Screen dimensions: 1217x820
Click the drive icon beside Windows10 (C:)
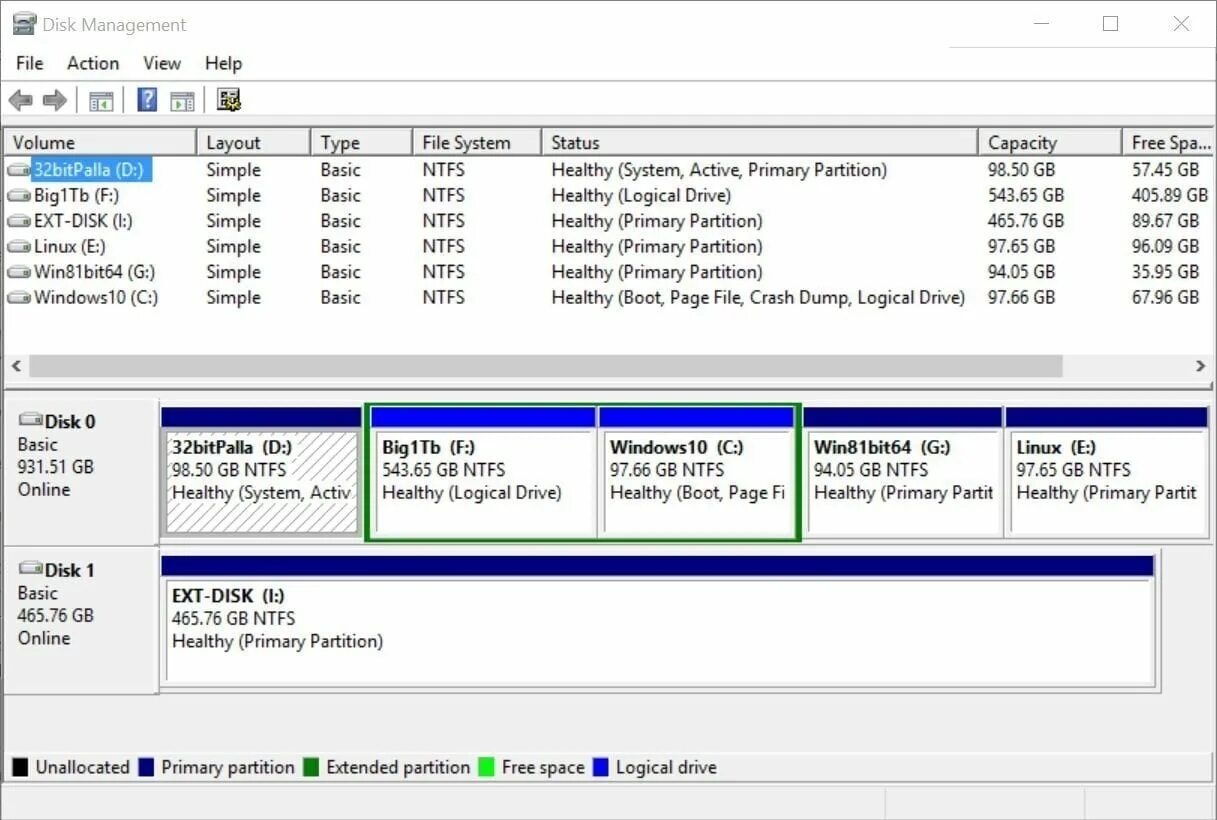(19, 297)
